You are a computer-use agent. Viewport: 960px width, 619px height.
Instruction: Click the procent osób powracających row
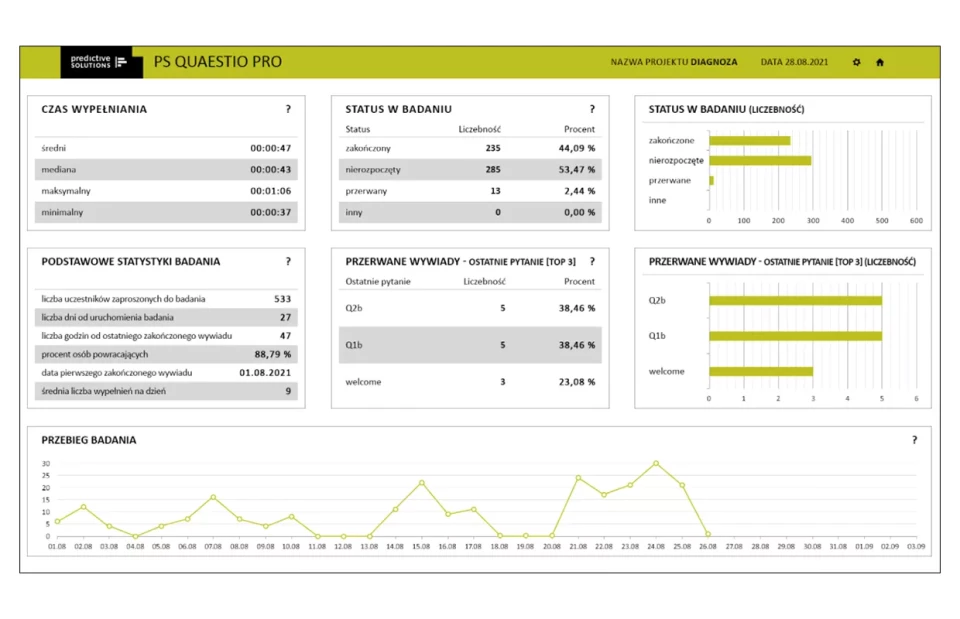click(166, 354)
